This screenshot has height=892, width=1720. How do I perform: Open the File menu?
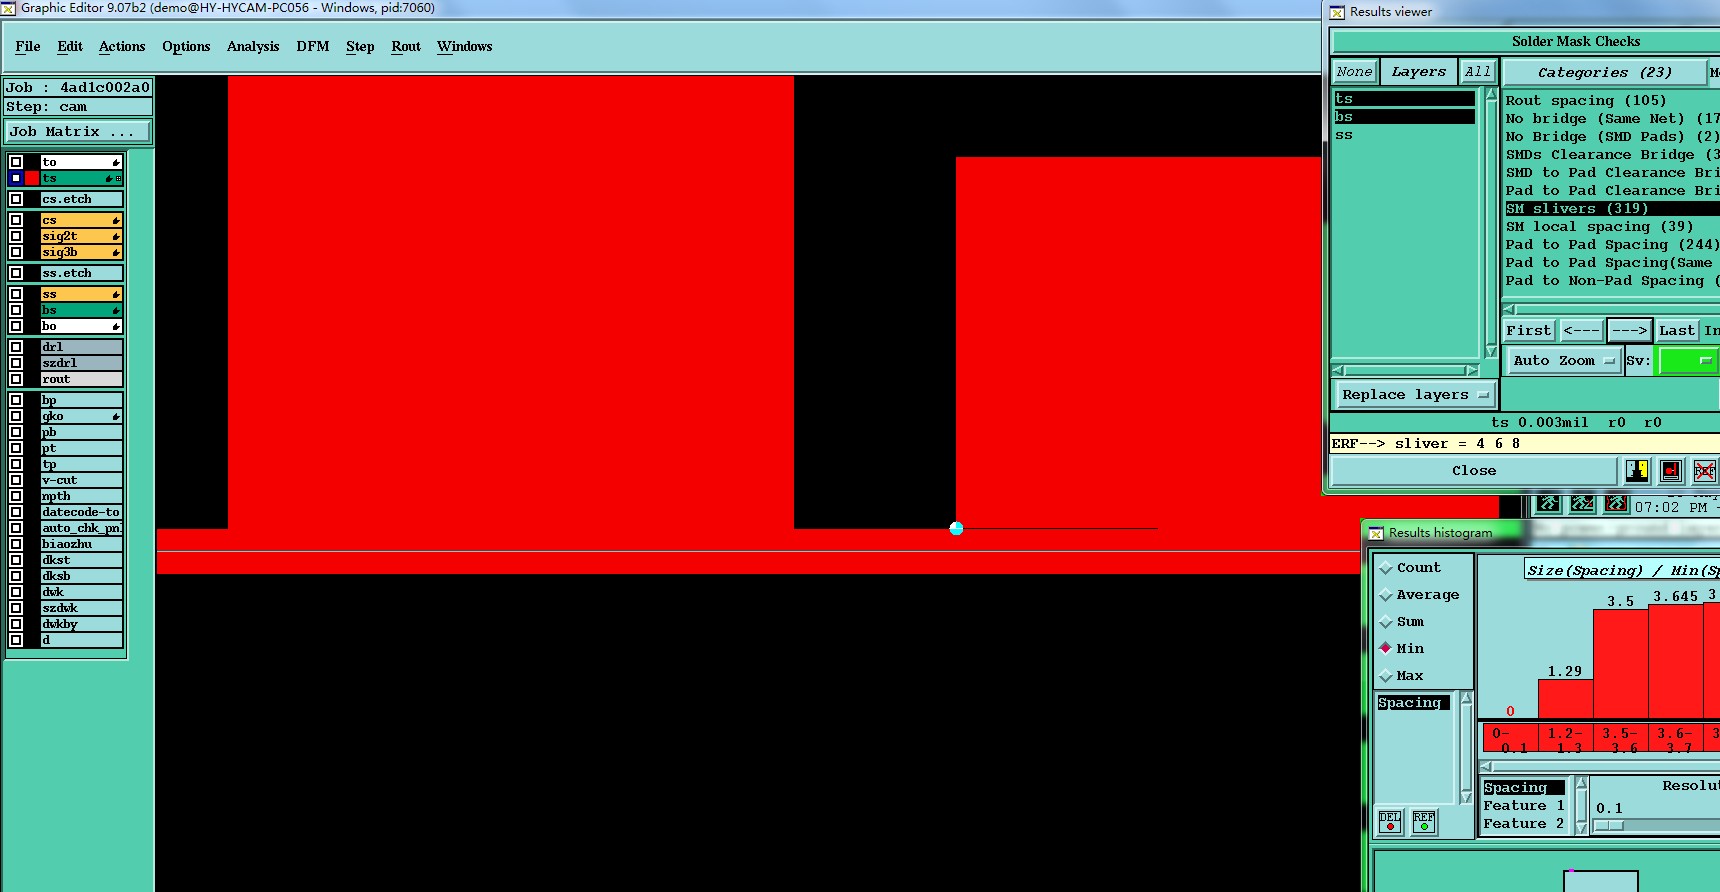coord(28,47)
